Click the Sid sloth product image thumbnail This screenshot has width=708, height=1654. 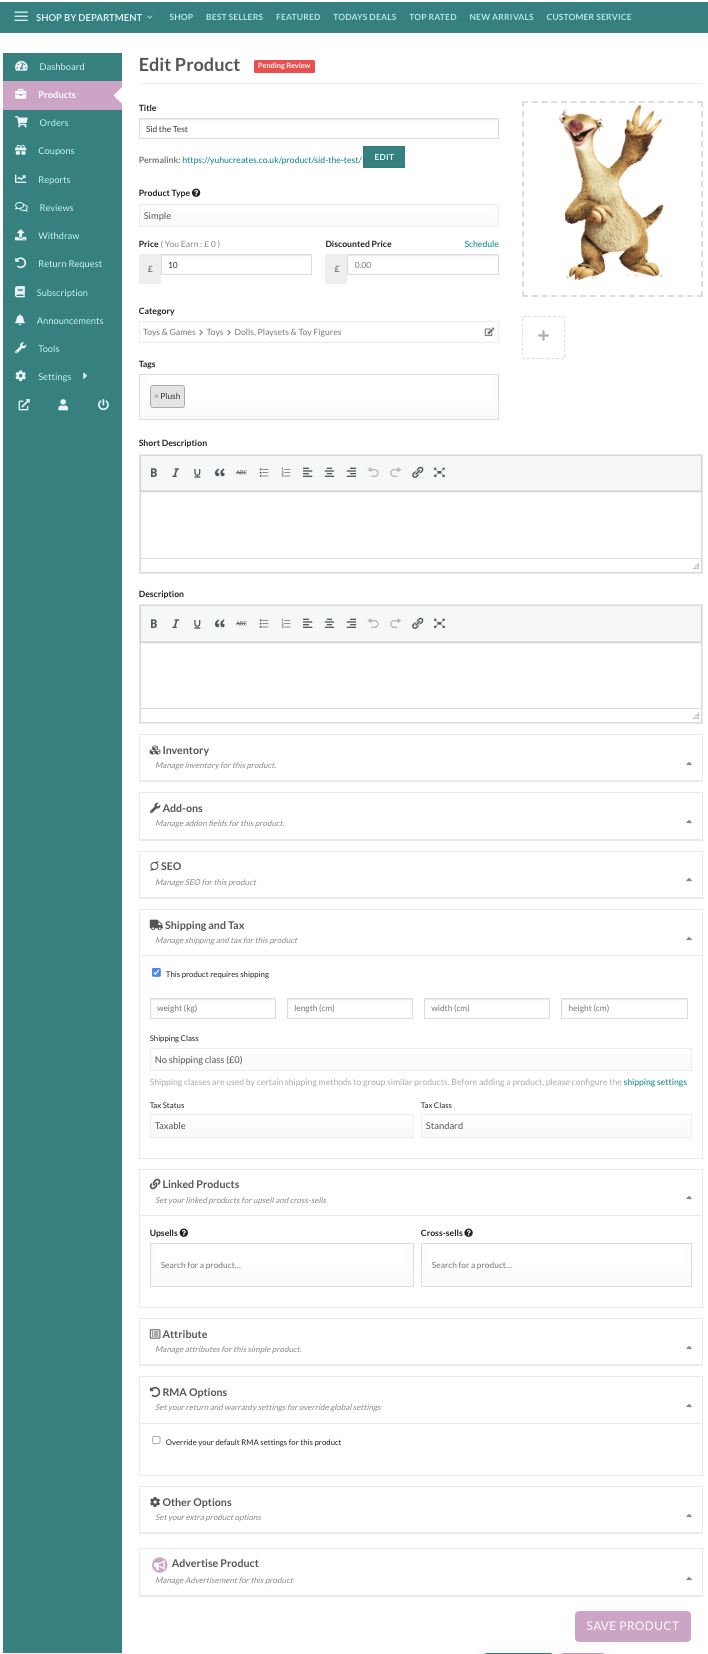point(612,198)
